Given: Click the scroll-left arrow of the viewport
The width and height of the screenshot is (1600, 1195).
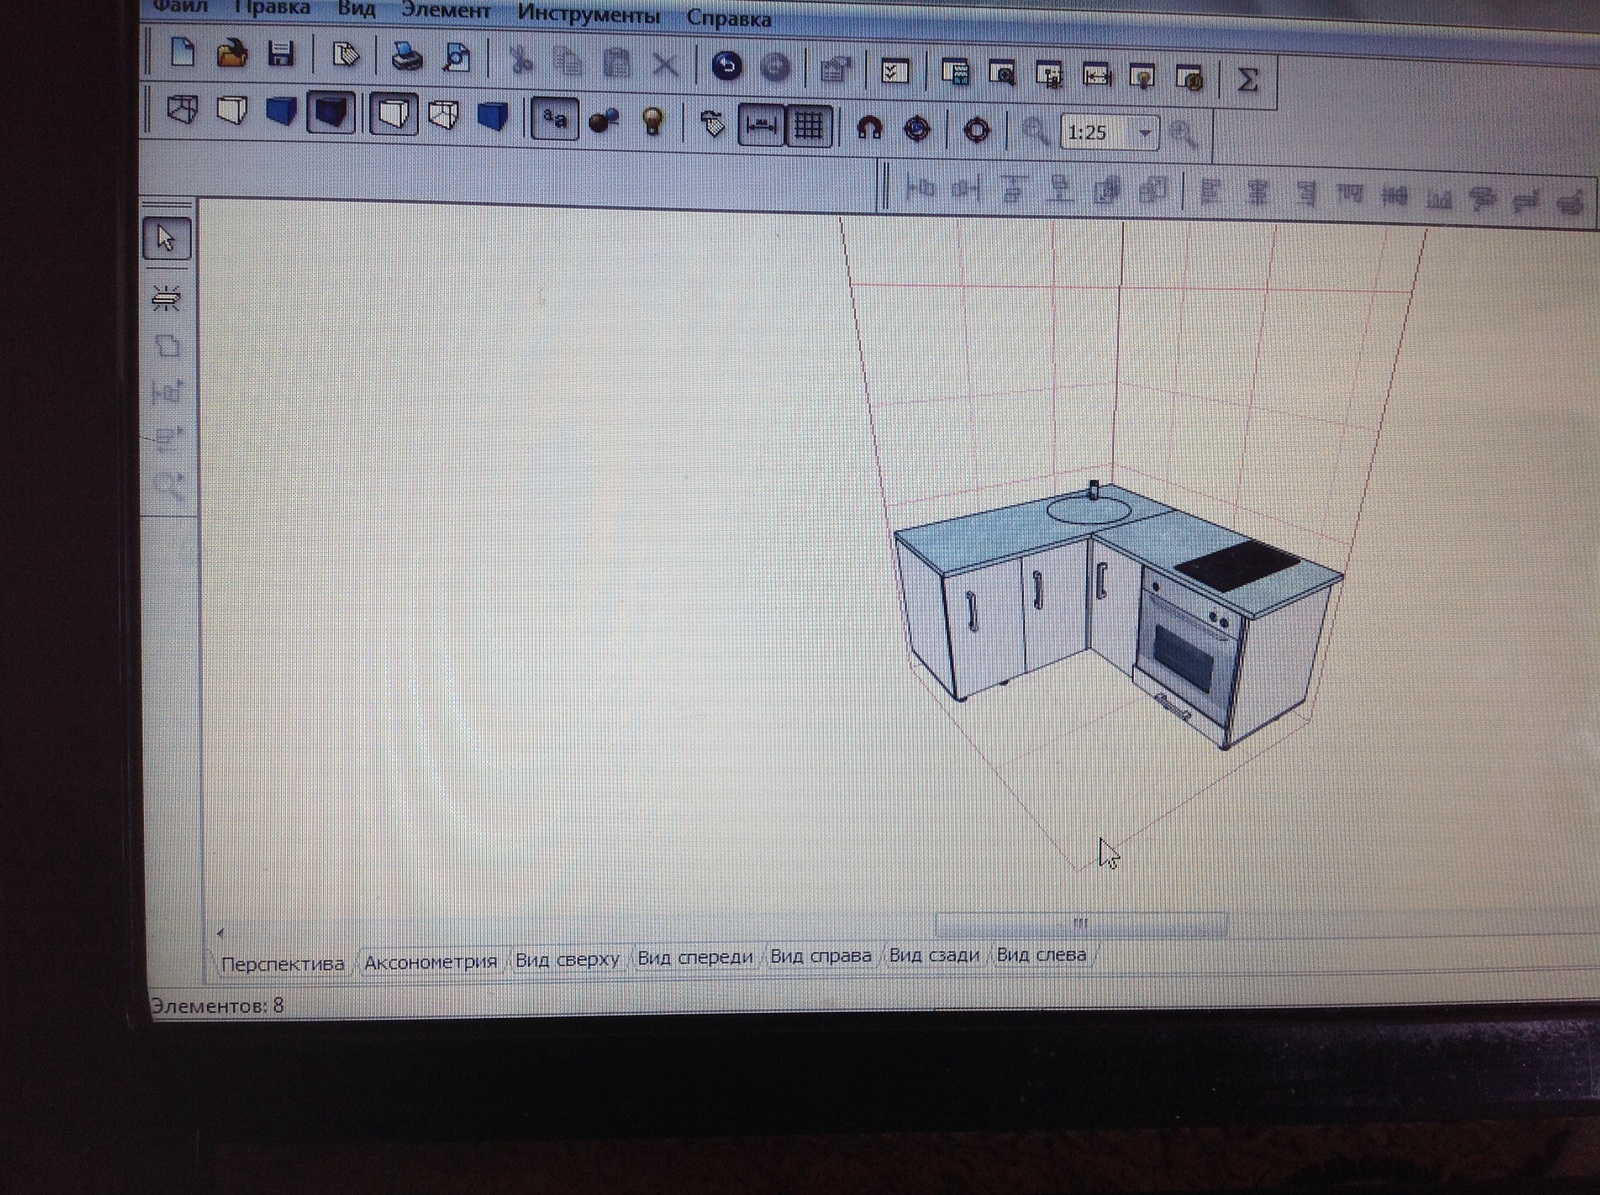Looking at the screenshot, I should tap(221, 933).
